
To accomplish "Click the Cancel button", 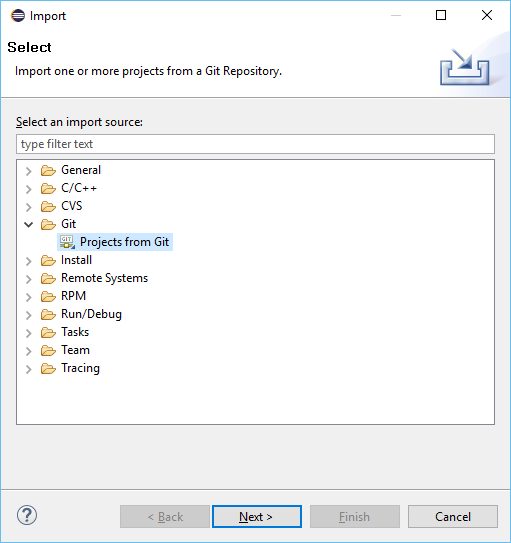I will tap(453, 517).
